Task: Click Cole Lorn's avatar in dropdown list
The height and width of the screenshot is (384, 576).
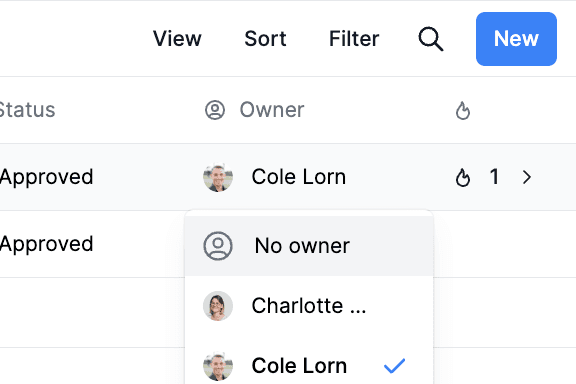Action: [x=218, y=366]
